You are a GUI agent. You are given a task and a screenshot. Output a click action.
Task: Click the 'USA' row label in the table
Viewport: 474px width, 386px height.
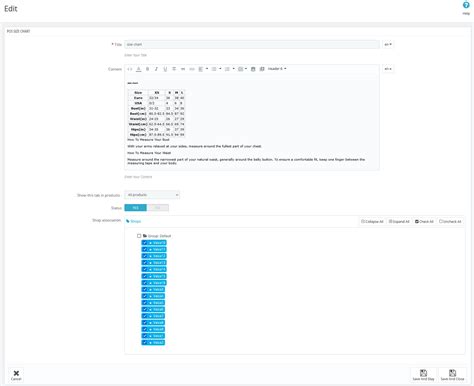138,103
